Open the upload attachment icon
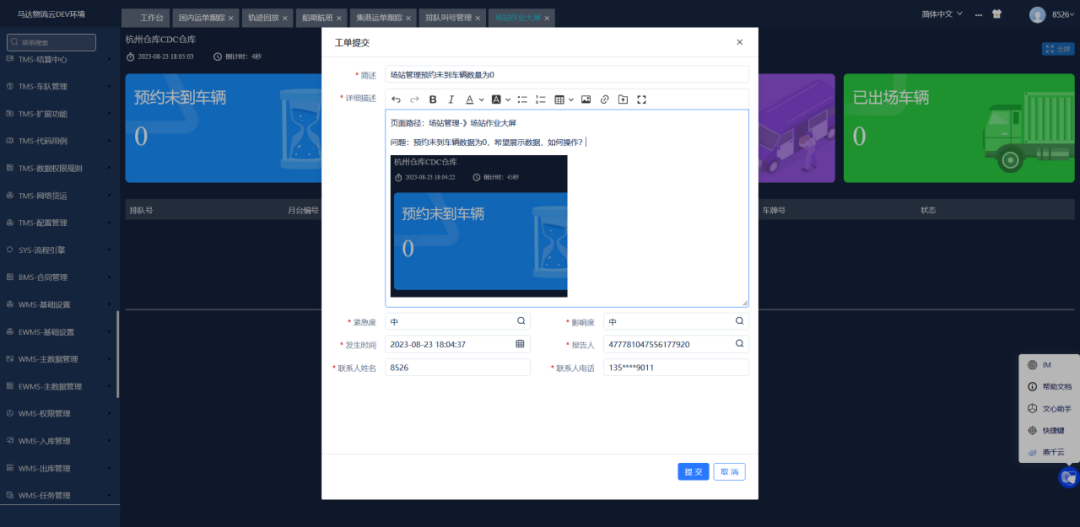1080x527 pixels. point(623,99)
